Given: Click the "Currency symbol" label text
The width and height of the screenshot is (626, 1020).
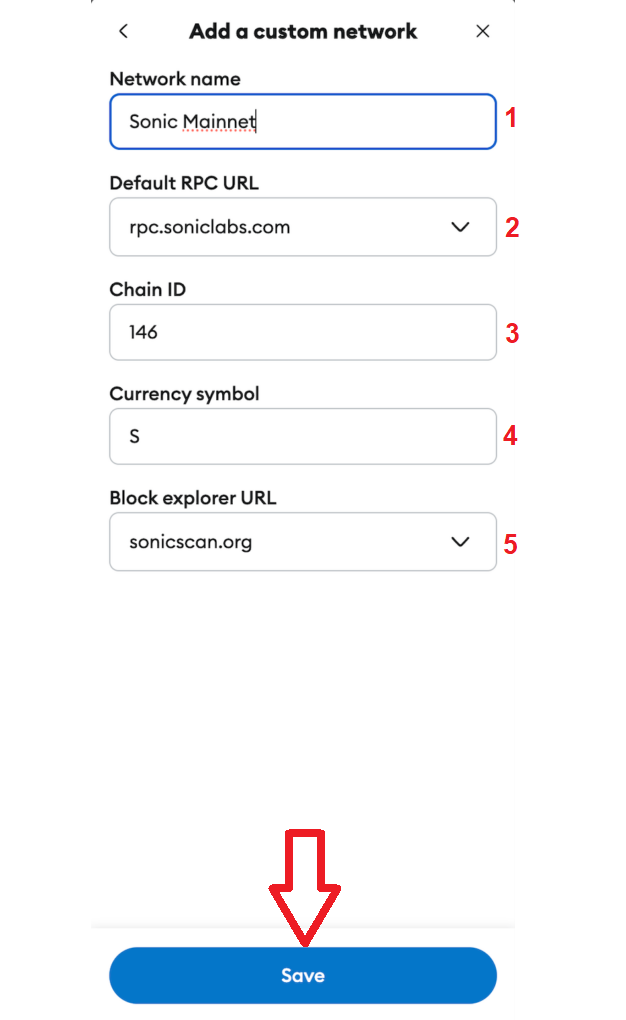Looking at the screenshot, I should 184,394.
